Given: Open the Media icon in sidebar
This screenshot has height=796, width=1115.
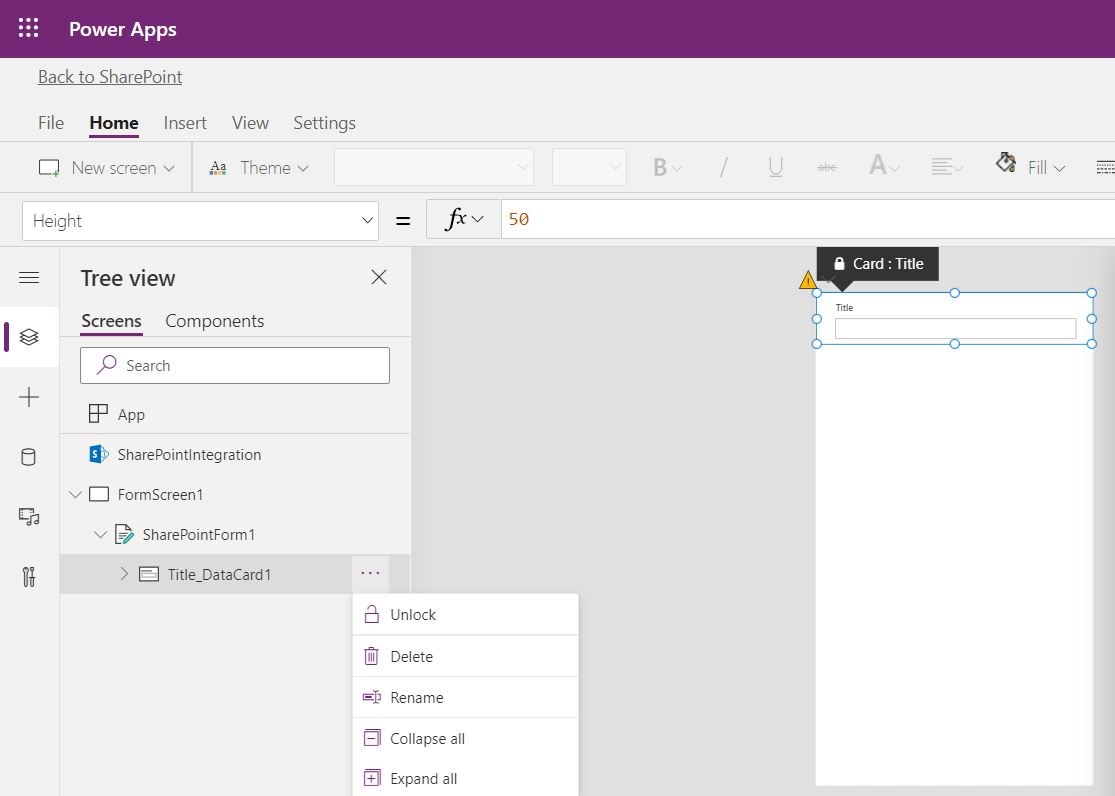Looking at the screenshot, I should point(29,516).
